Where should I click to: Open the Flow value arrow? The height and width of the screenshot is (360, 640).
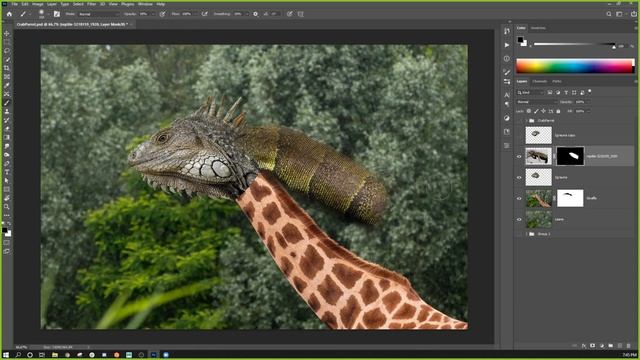tap(196, 14)
